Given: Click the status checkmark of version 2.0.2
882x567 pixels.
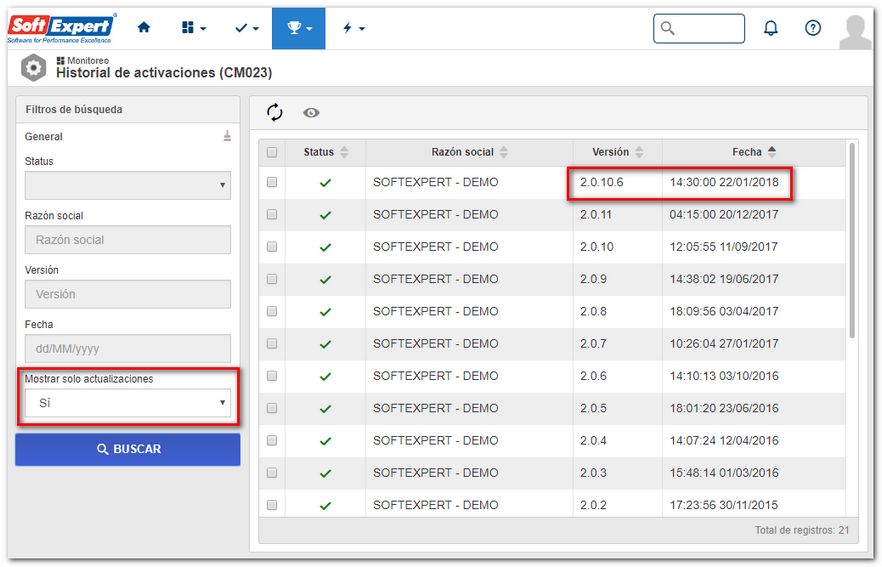Looking at the screenshot, I should pyautogui.click(x=325, y=506).
